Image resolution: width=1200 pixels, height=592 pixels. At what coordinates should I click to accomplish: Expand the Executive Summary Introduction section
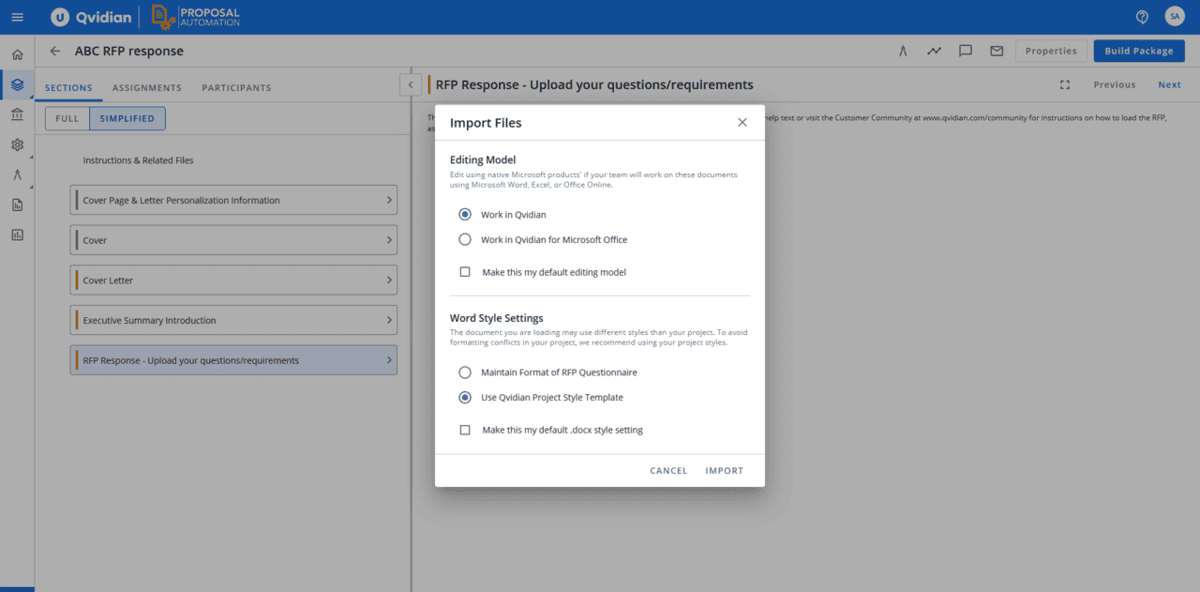coord(233,319)
